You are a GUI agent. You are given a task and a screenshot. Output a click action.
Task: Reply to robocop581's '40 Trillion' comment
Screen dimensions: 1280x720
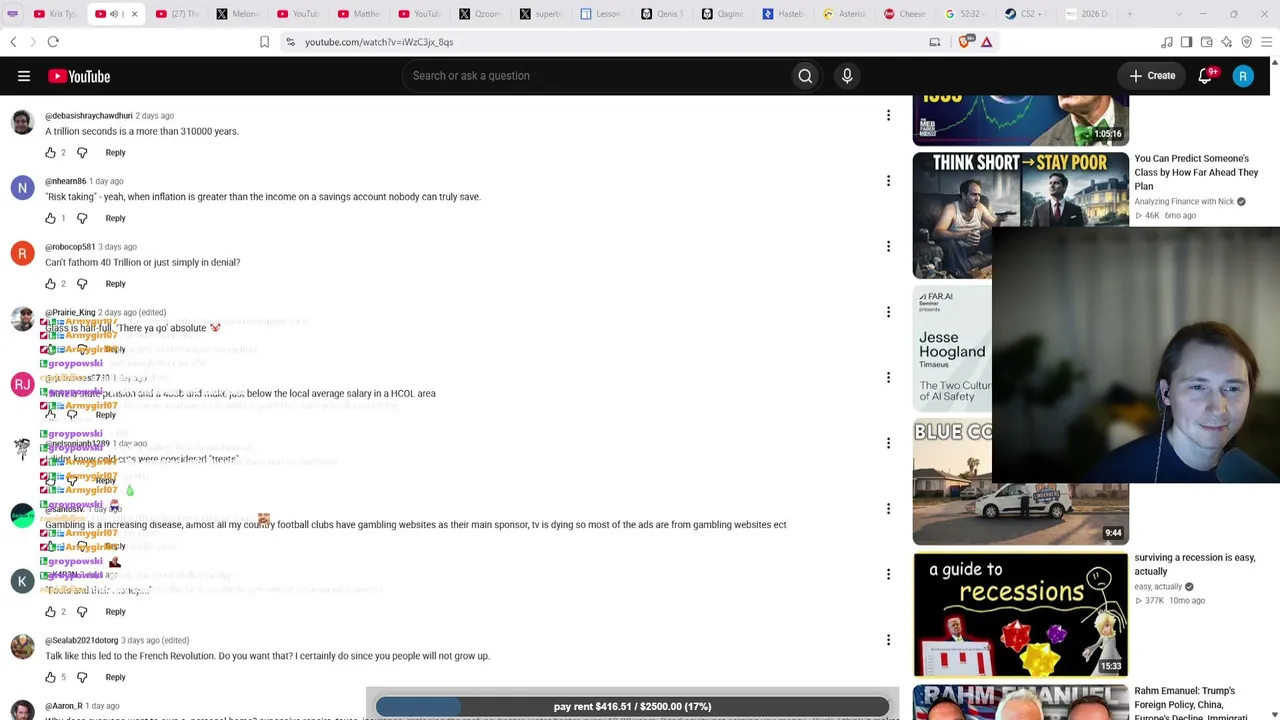115,284
